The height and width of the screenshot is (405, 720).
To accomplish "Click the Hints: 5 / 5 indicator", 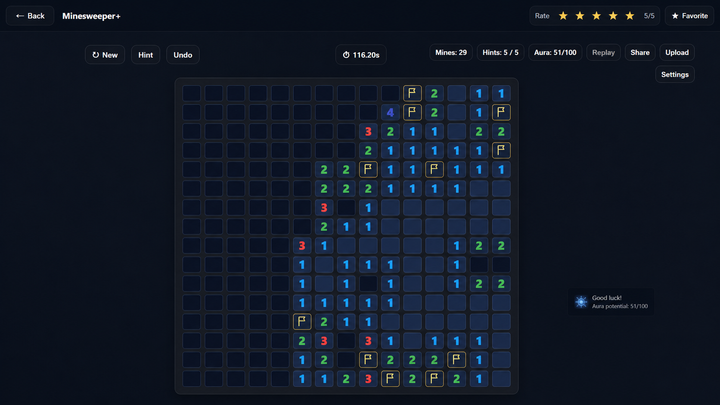I will (x=501, y=53).
